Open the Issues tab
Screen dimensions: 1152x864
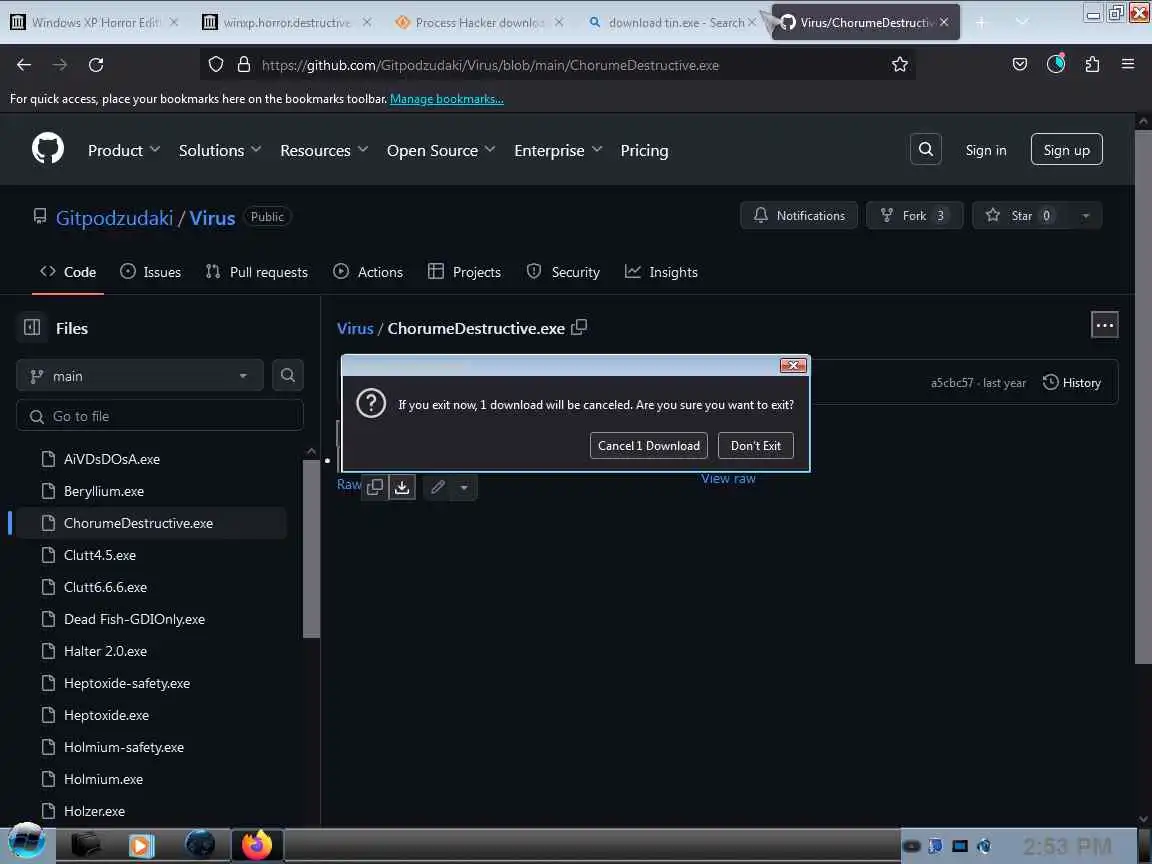tap(151, 272)
